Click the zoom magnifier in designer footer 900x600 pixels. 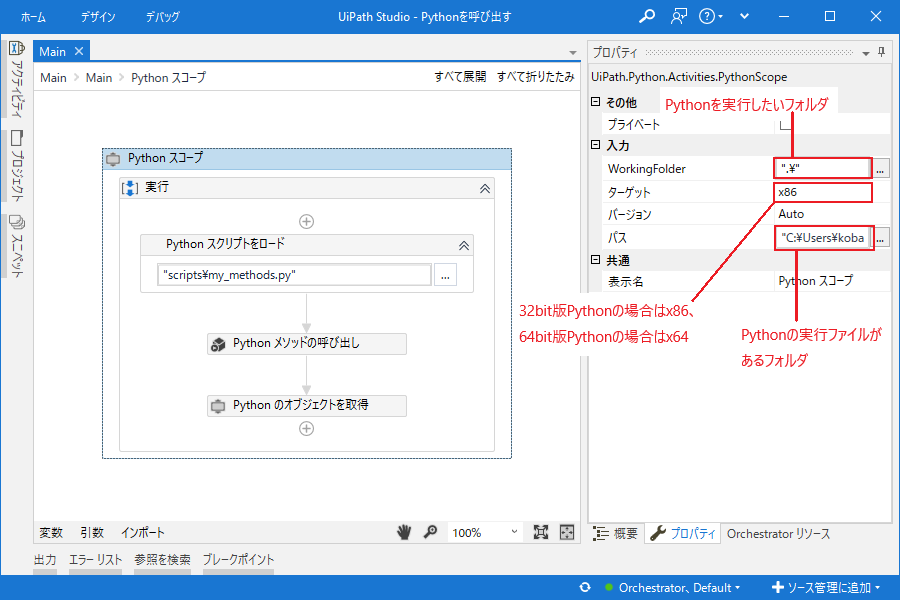(430, 532)
